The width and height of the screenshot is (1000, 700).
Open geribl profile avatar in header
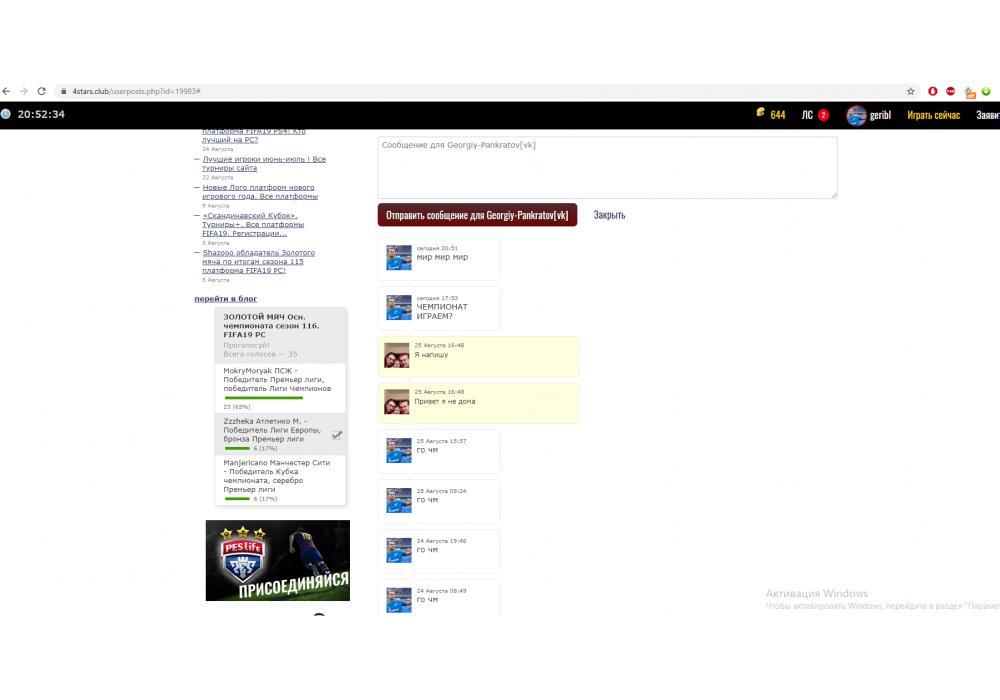click(x=856, y=115)
